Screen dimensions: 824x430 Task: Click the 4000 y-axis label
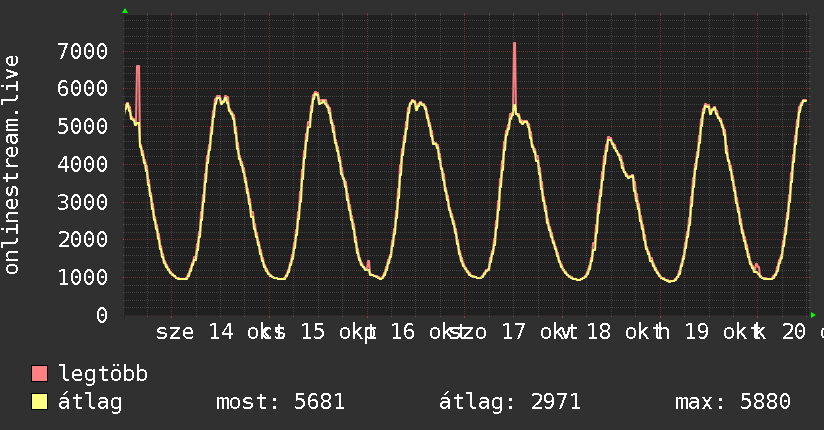pos(83,165)
